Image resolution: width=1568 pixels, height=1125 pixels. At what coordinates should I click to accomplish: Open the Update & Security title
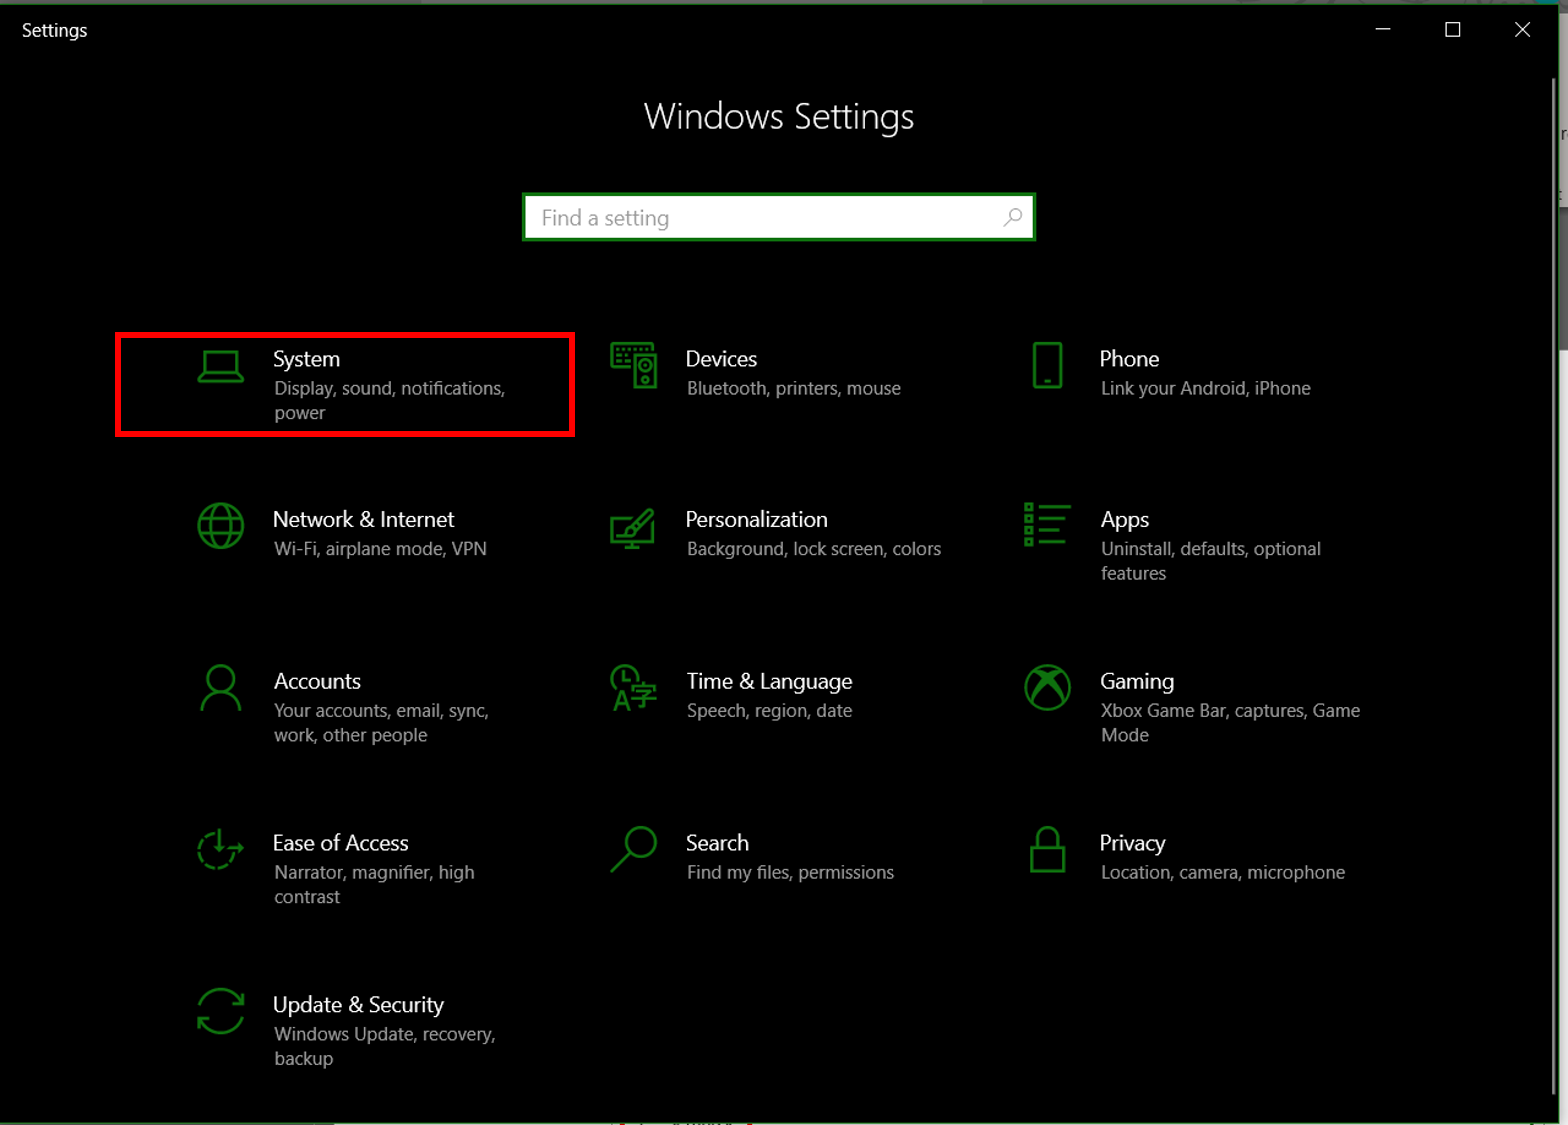click(358, 1005)
